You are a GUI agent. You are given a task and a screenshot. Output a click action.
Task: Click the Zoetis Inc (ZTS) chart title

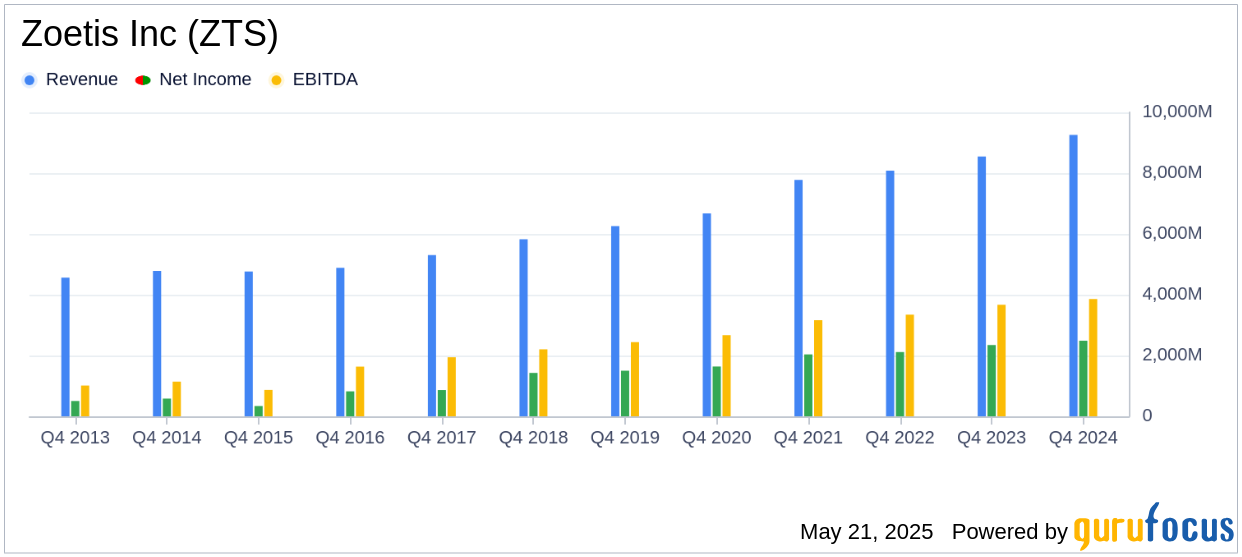149,35
